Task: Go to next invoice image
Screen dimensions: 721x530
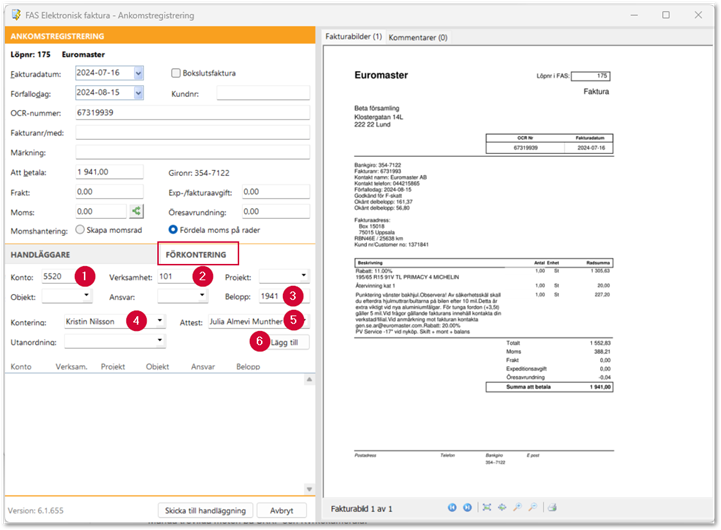Action: click(x=467, y=507)
